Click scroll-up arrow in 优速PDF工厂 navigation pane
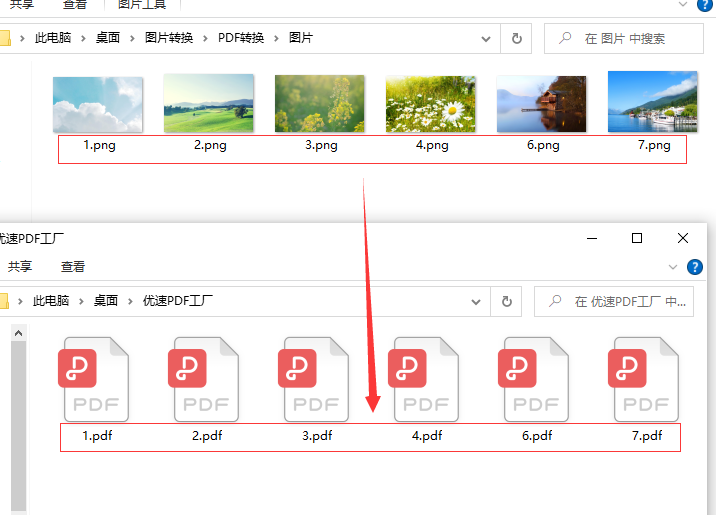 18,333
